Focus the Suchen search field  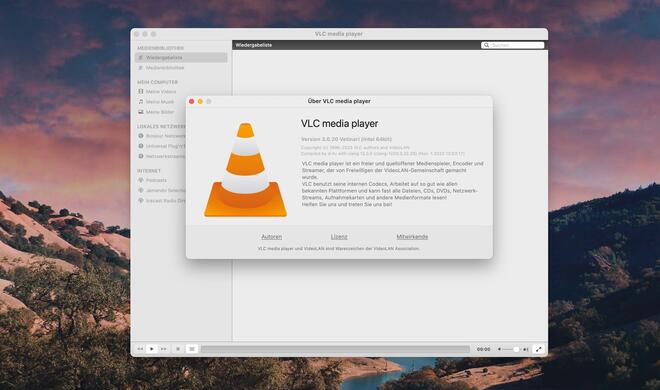(513, 45)
